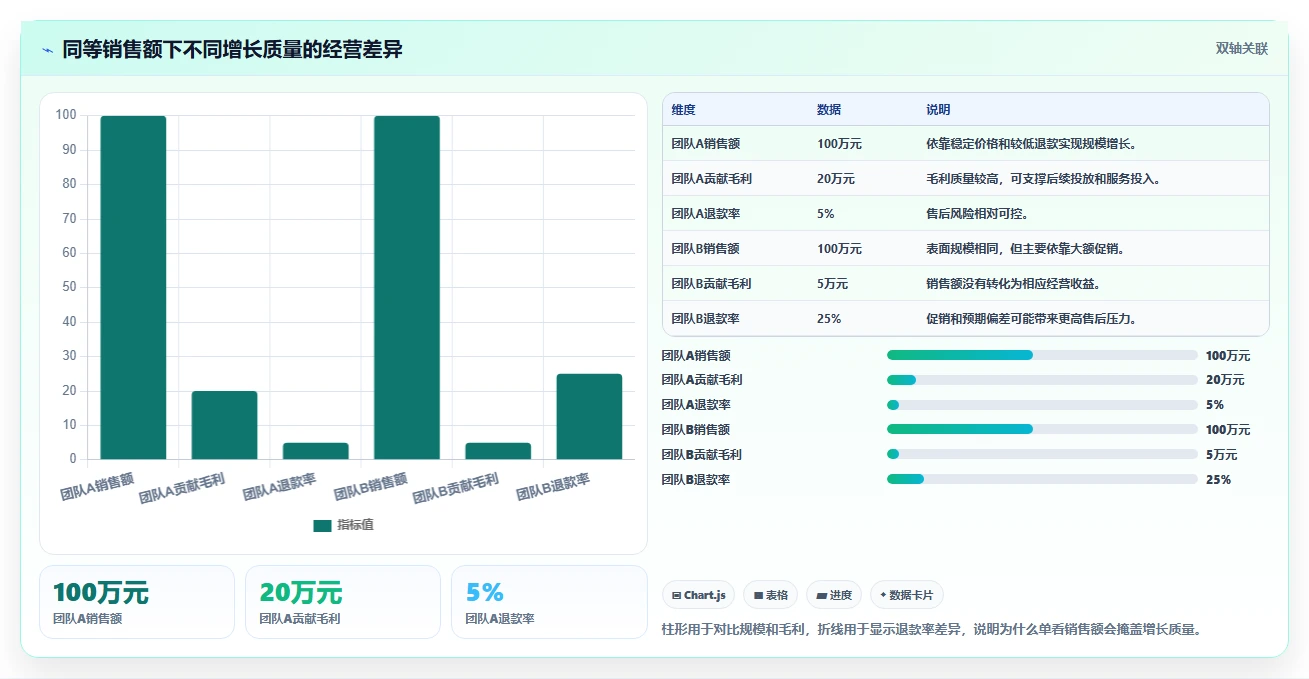Viewport: 1309px width, 679px height.
Task: Click the 团队A贡献毛利 progress bar
Action: pos(1042,380)
